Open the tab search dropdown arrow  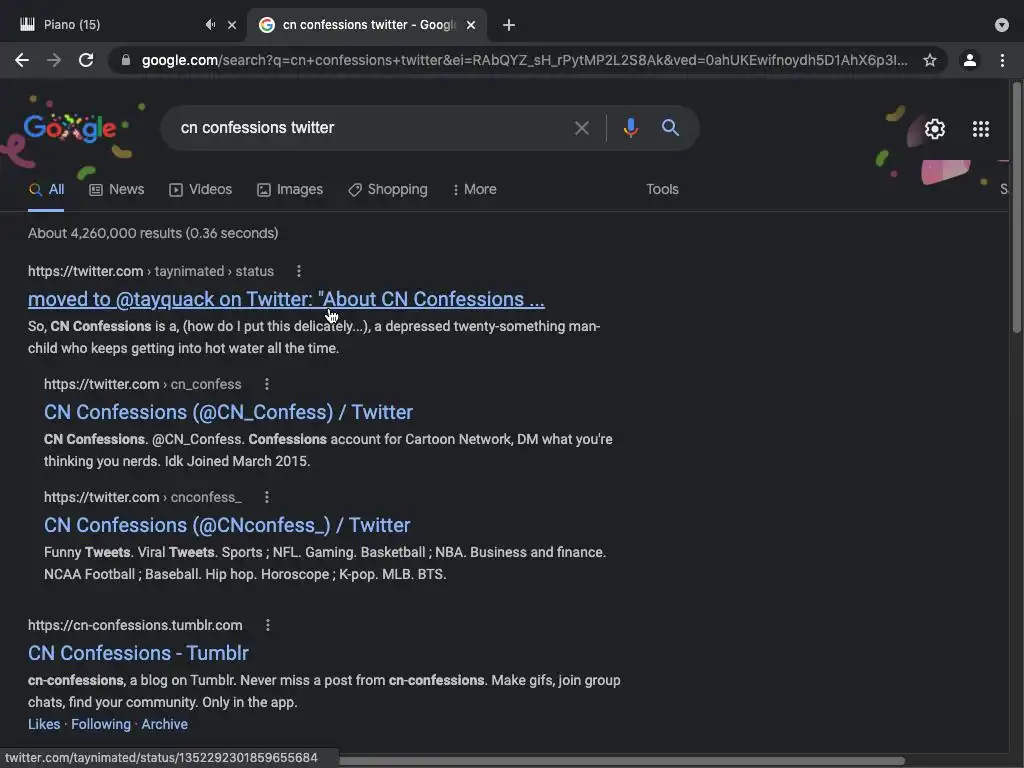pyautogui.click(x=1002, y=25)
